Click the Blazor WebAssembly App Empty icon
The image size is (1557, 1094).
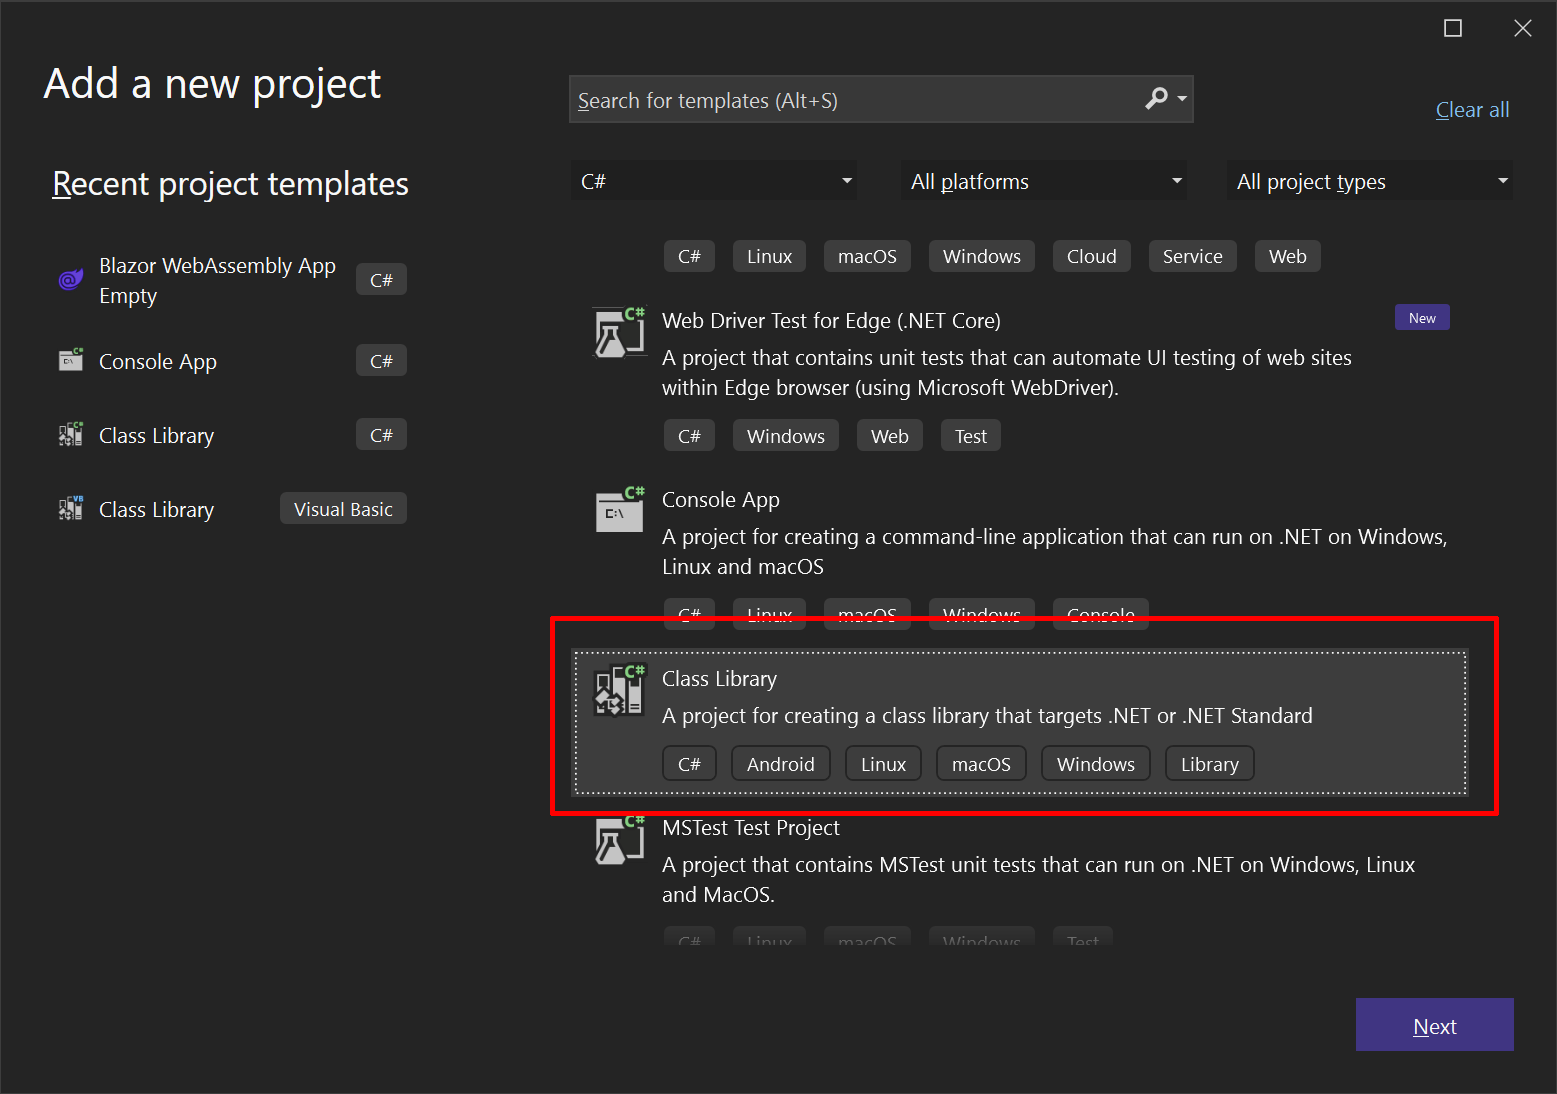coord(70,280)
